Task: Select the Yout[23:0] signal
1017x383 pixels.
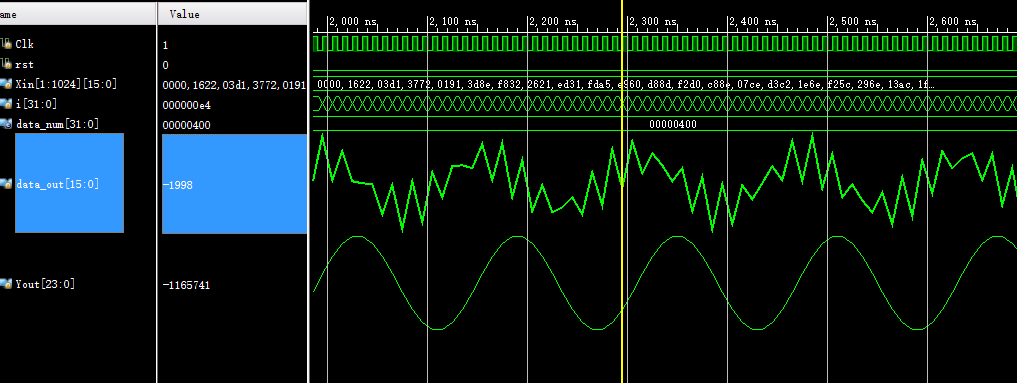Action: (45, 284)
